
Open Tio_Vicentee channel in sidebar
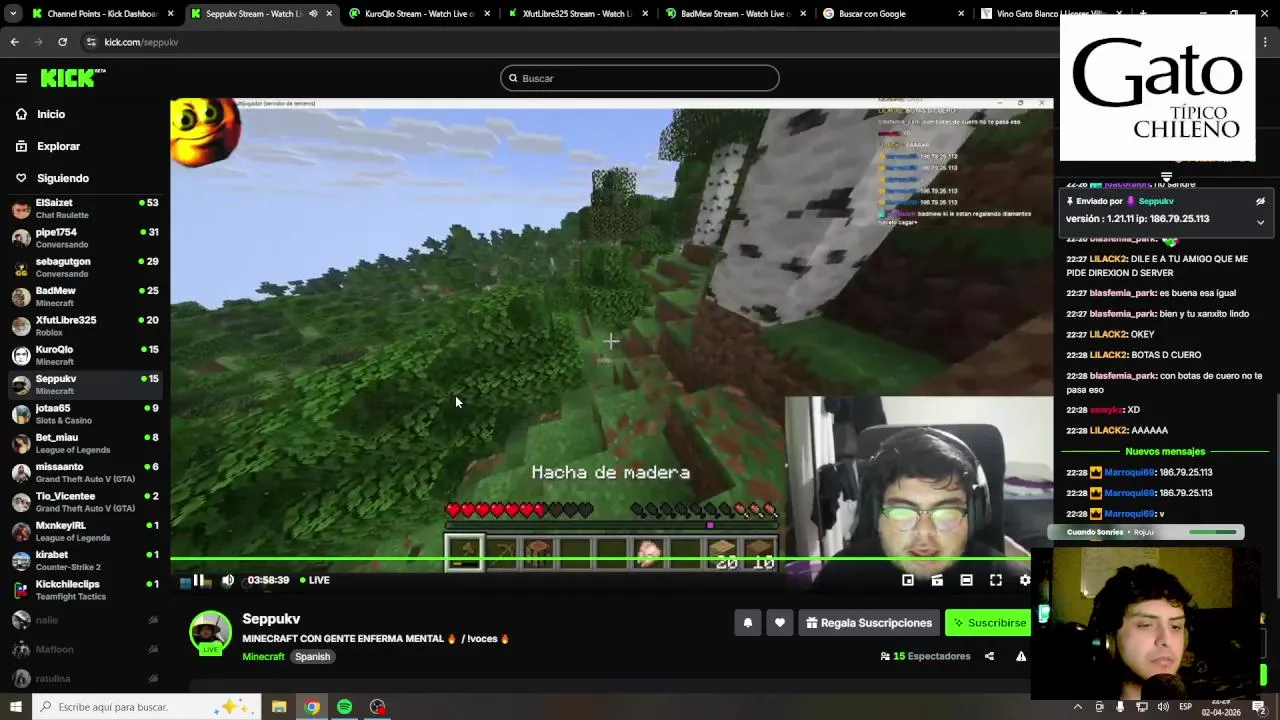[x=85, y=502]
